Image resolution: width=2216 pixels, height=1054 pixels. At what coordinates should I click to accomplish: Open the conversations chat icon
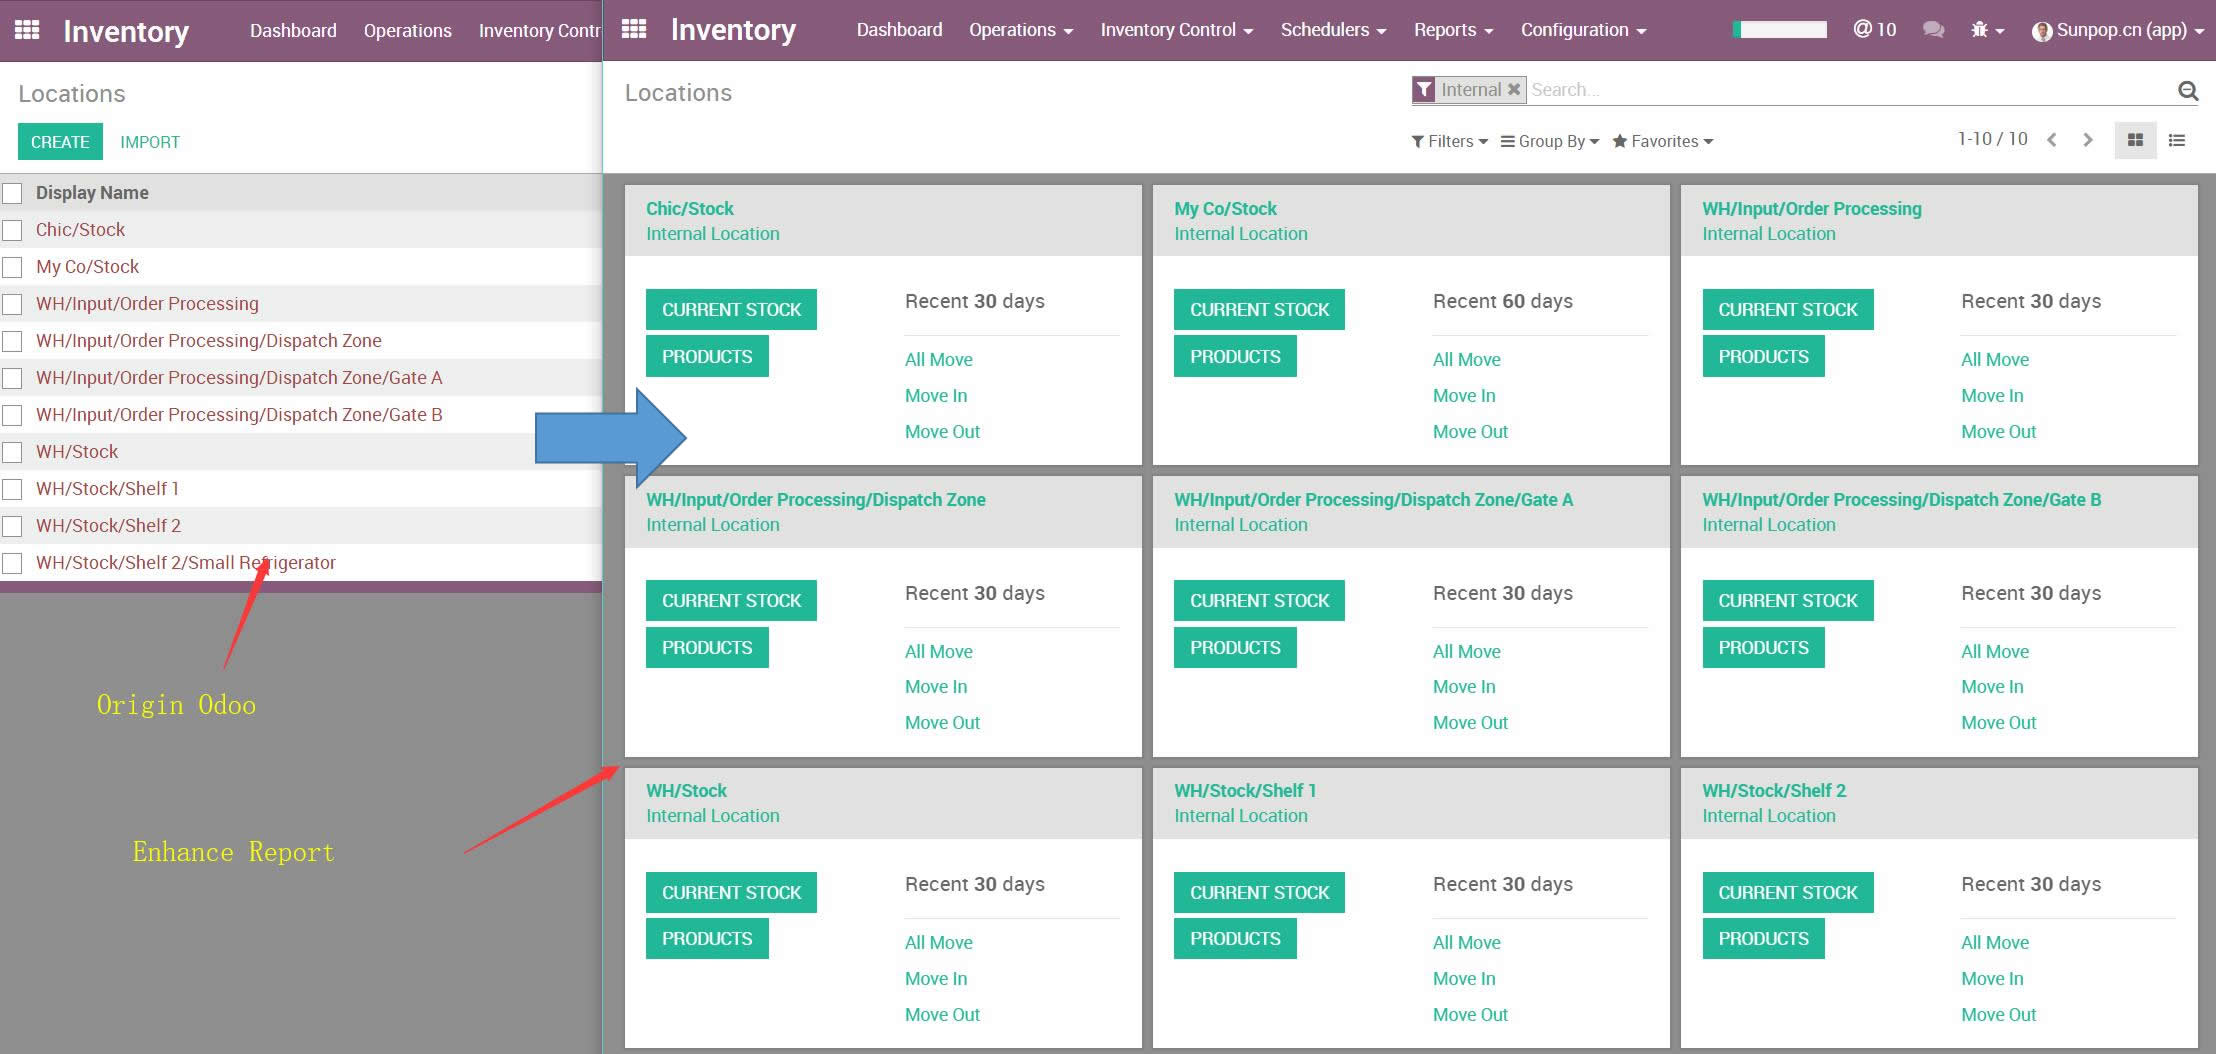coord(1933,30)
